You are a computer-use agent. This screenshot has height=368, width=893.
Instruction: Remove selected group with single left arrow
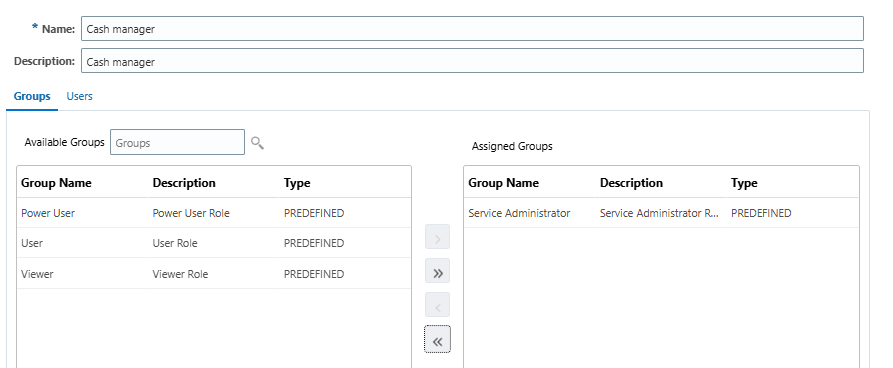click(437, 305)
